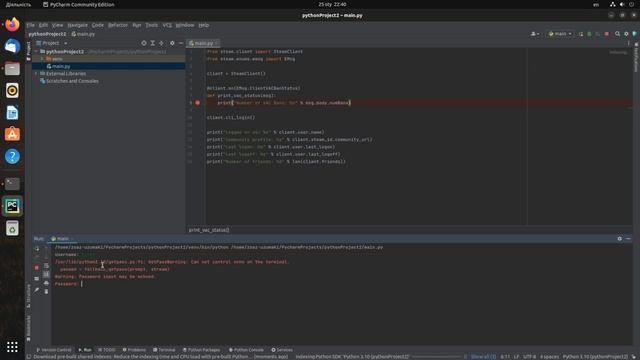
Task: Open Project panel options gear
Action: pyautogui.click(x=172, y=43)
